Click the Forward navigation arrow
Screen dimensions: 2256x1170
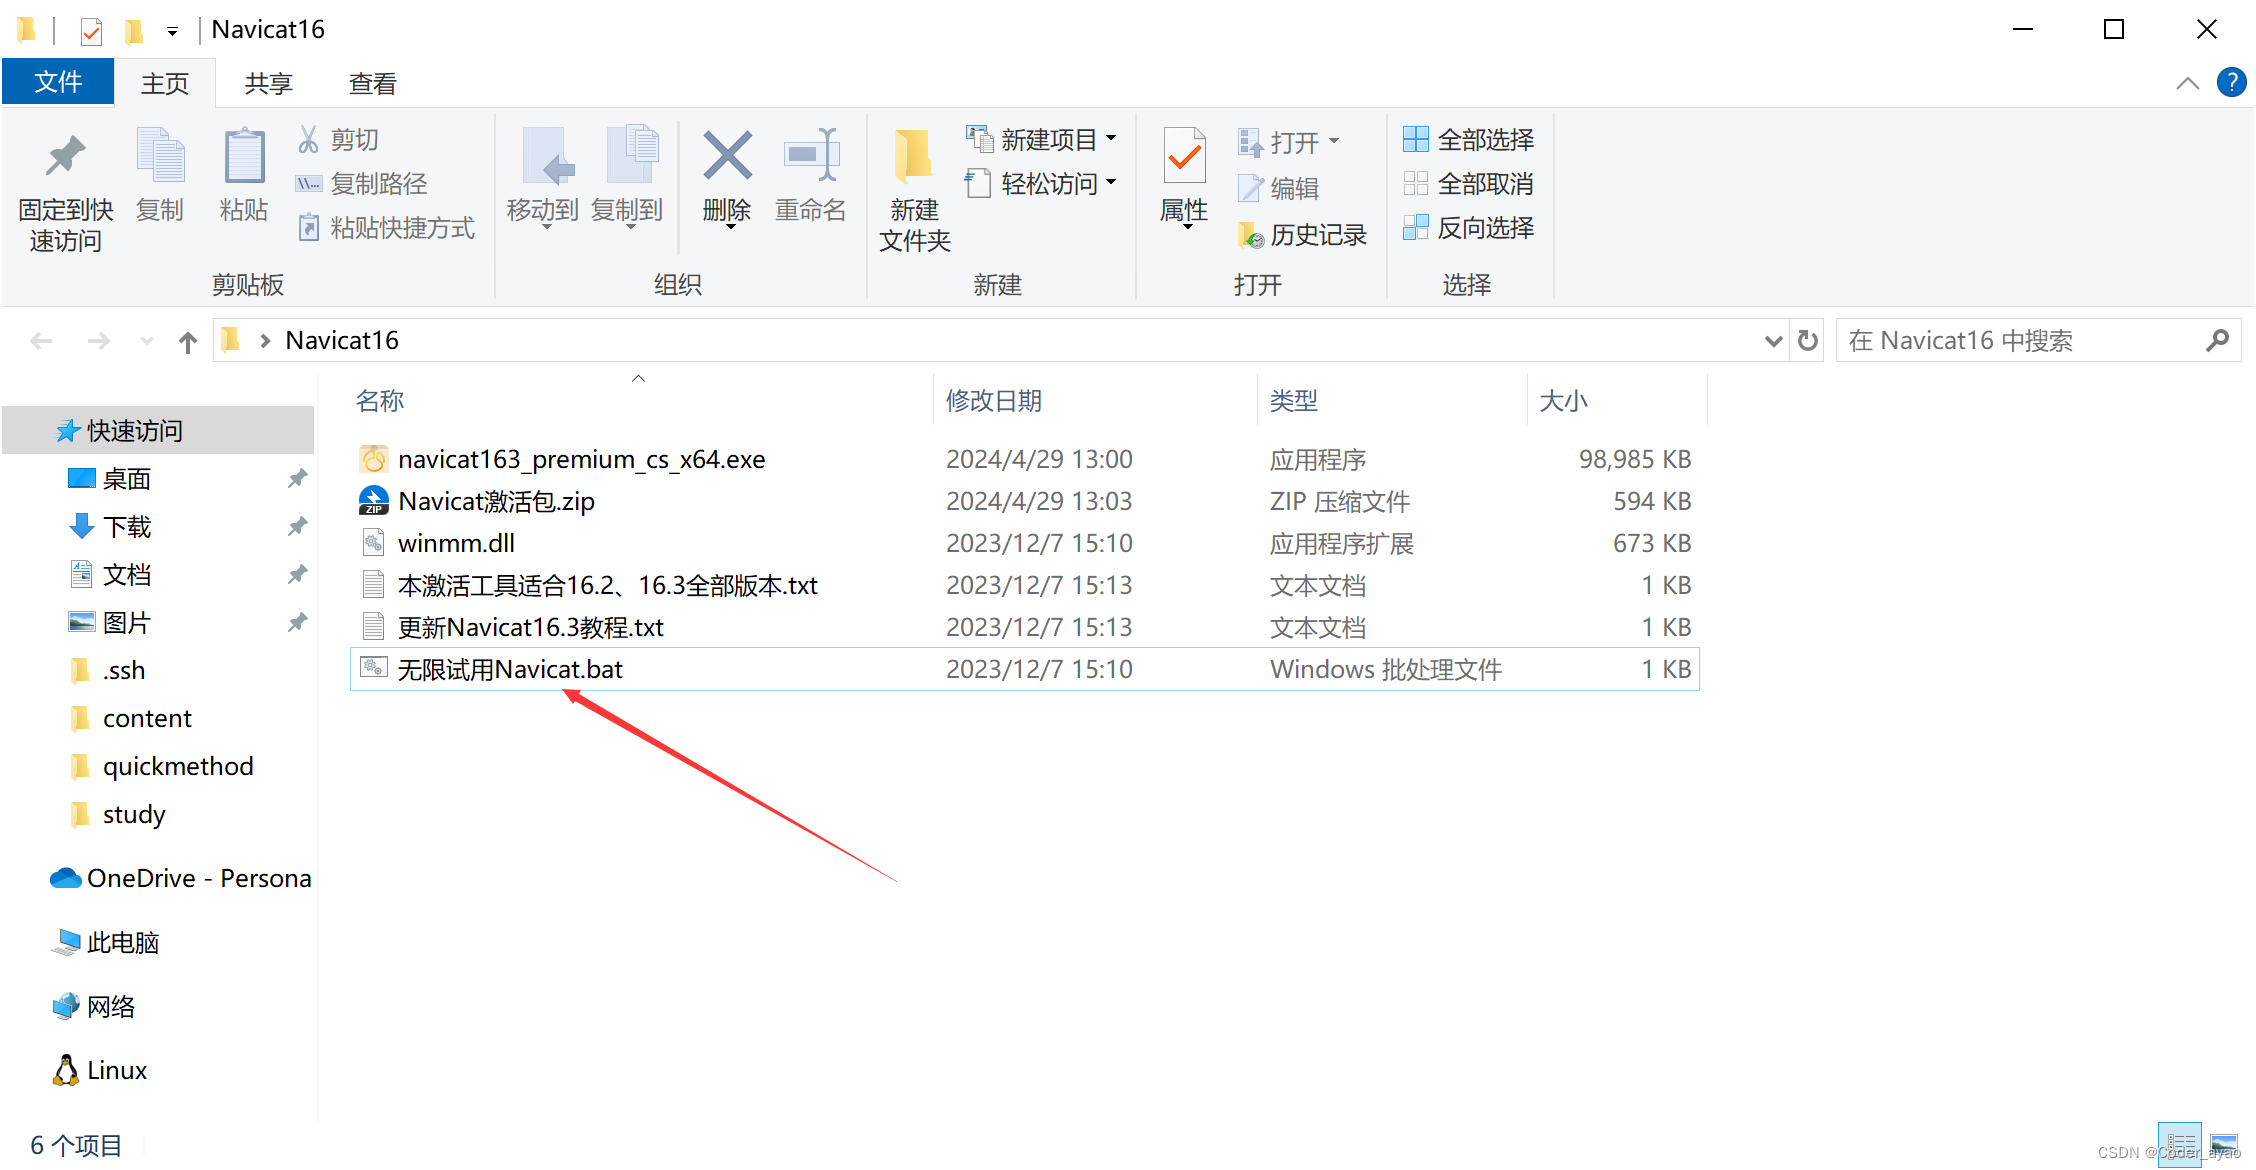click(x=98, y=341)
